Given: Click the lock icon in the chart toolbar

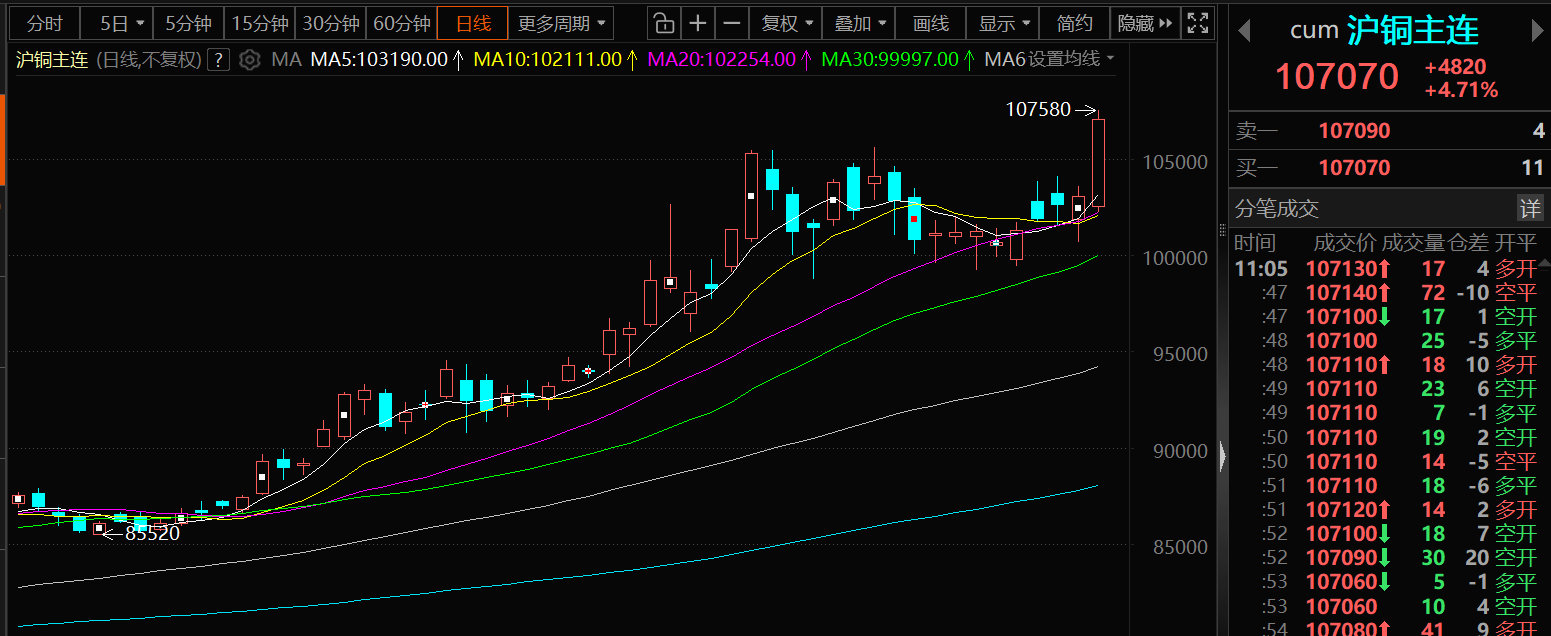Looking at the screenshot, I should (x=662, y=23).
